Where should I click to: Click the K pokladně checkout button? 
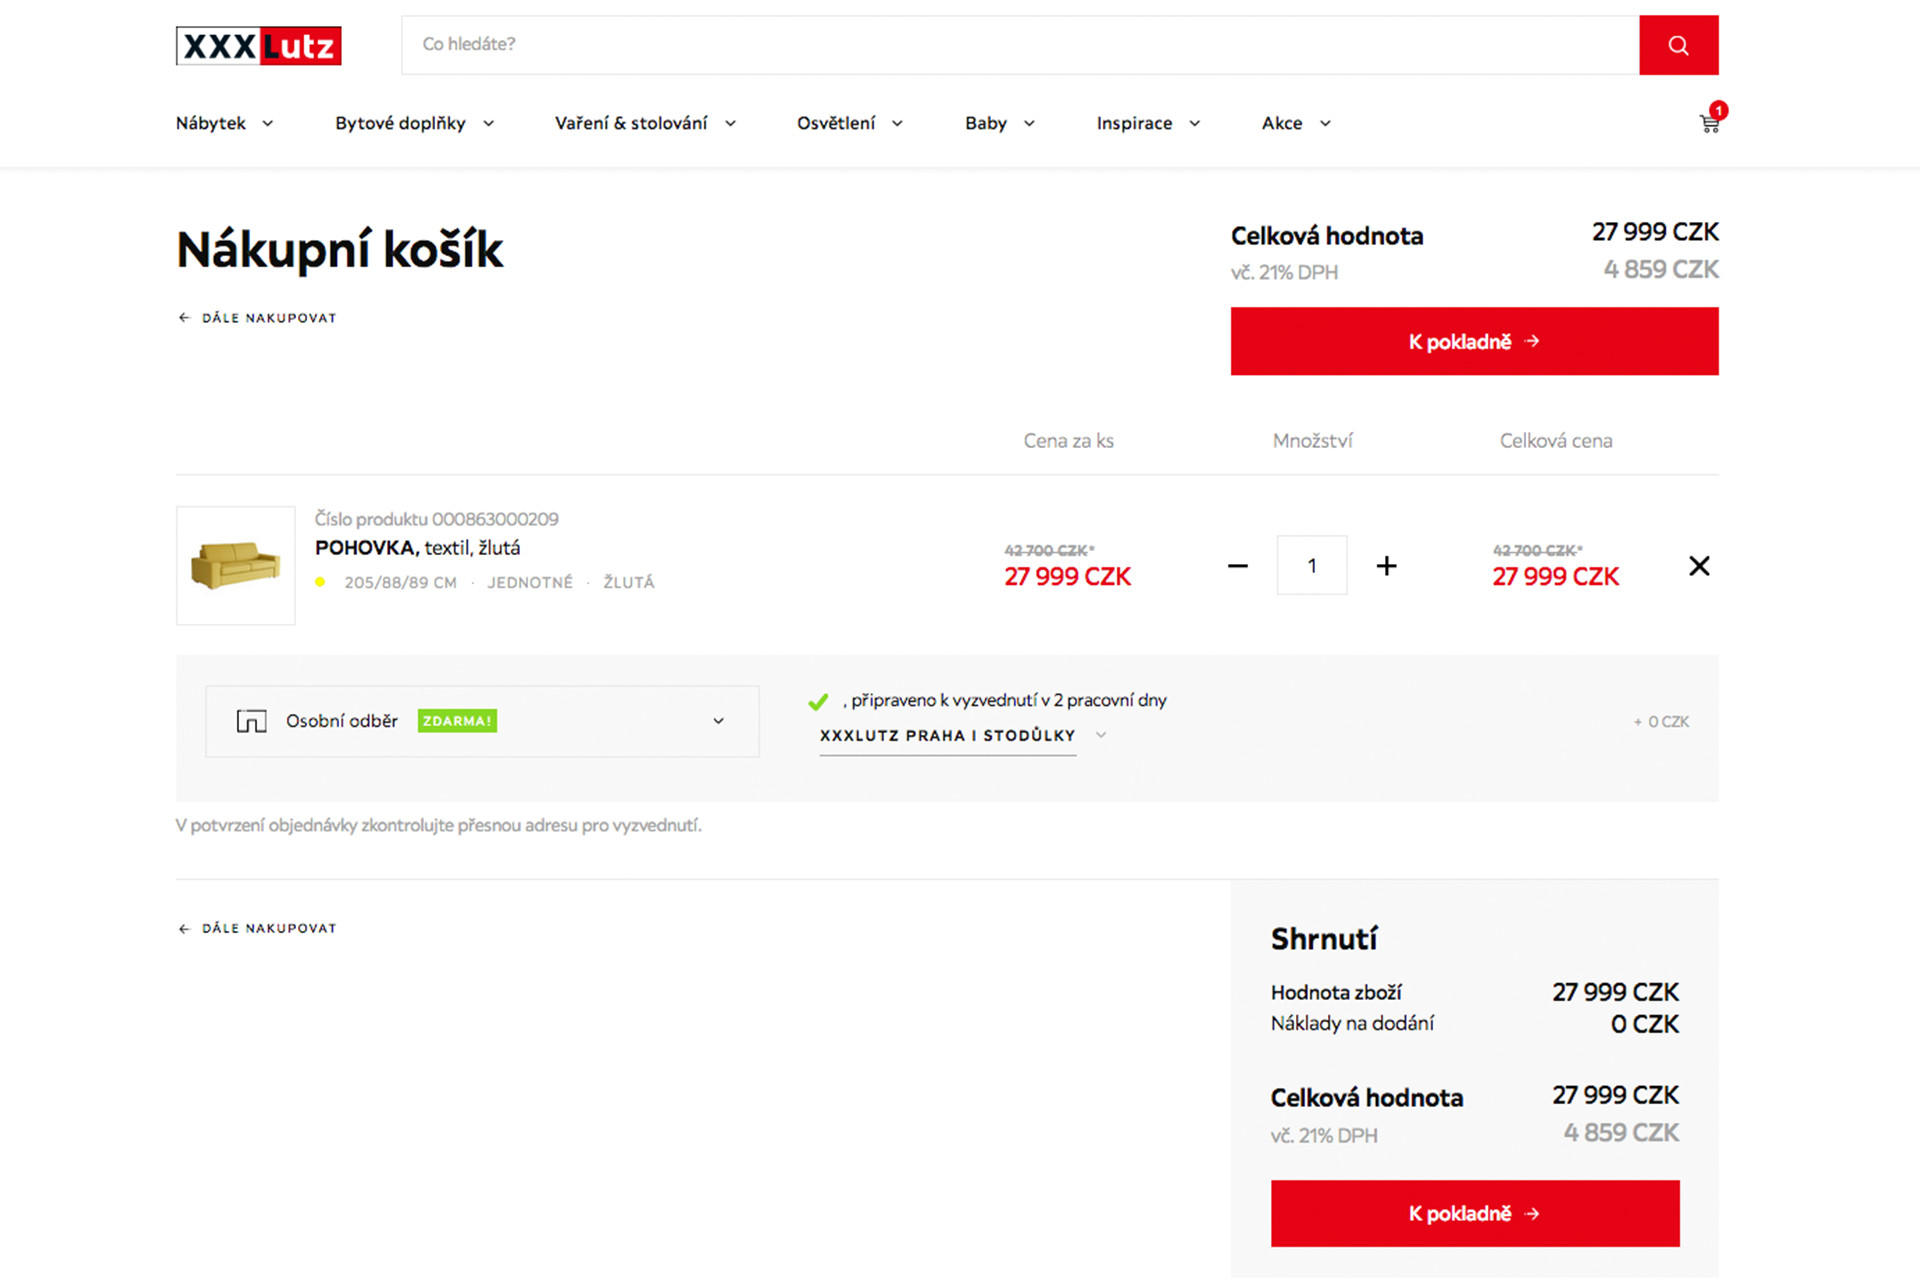pyautogui.click(x=1473, y=341)
